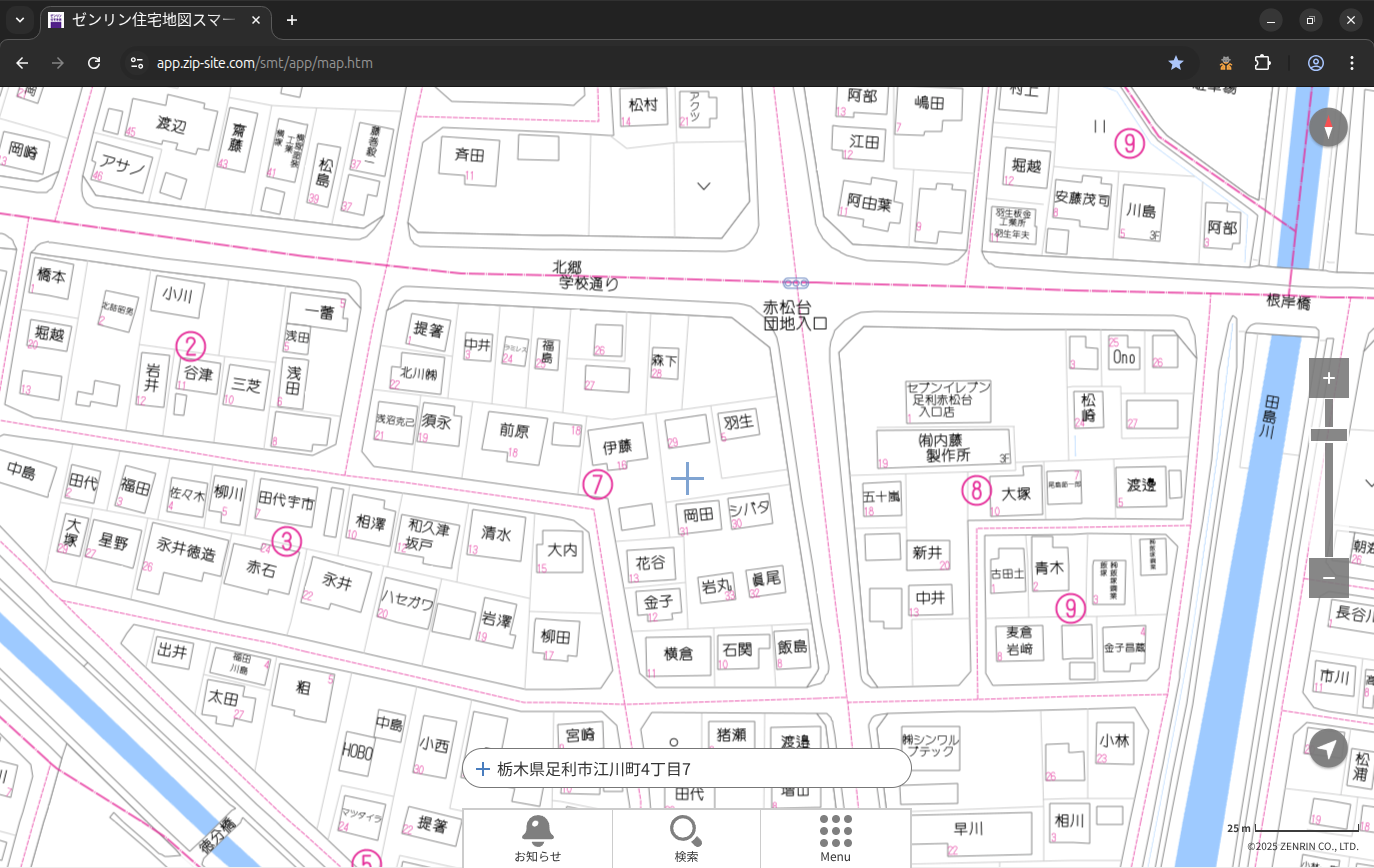The height and width of the screenshot is (868, 1374).
Task: Select the ゼンリン住宅地図 browser tab
Action: [x=155, y=20]
